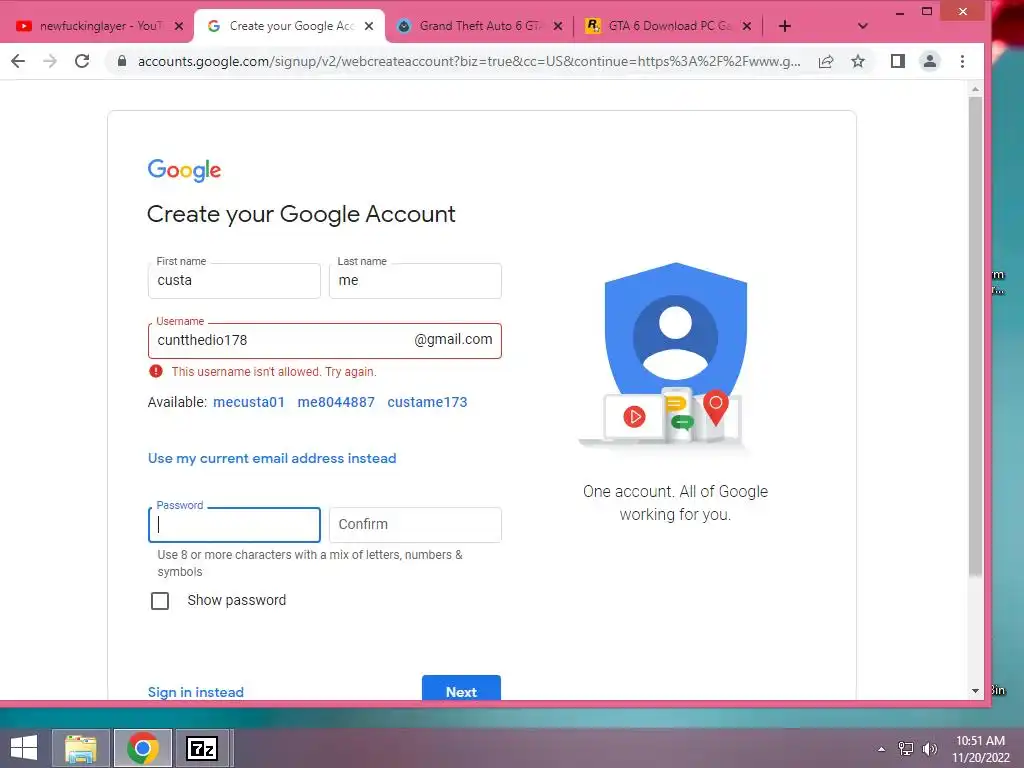Close the GTA 6 Download PC tab
The image size is (1024, 768).
click(x=747, y=26)
